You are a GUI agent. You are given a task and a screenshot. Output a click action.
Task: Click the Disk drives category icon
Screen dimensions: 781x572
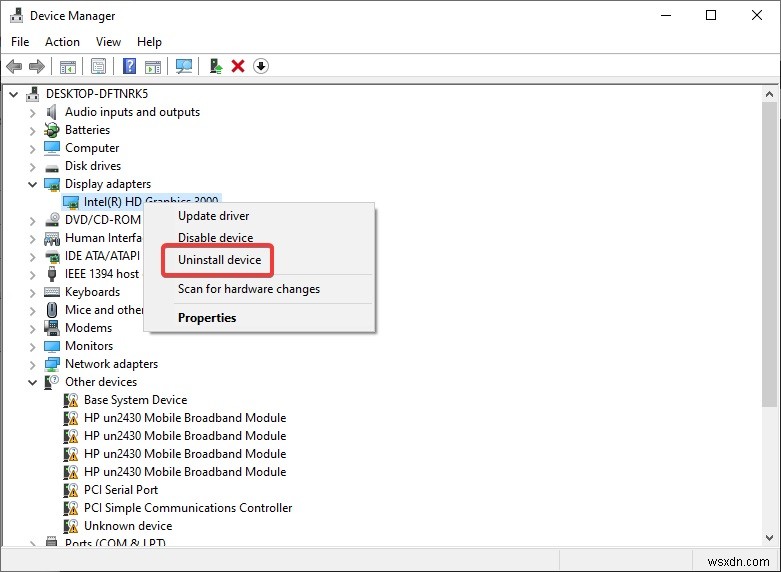(x=52, y=168)
